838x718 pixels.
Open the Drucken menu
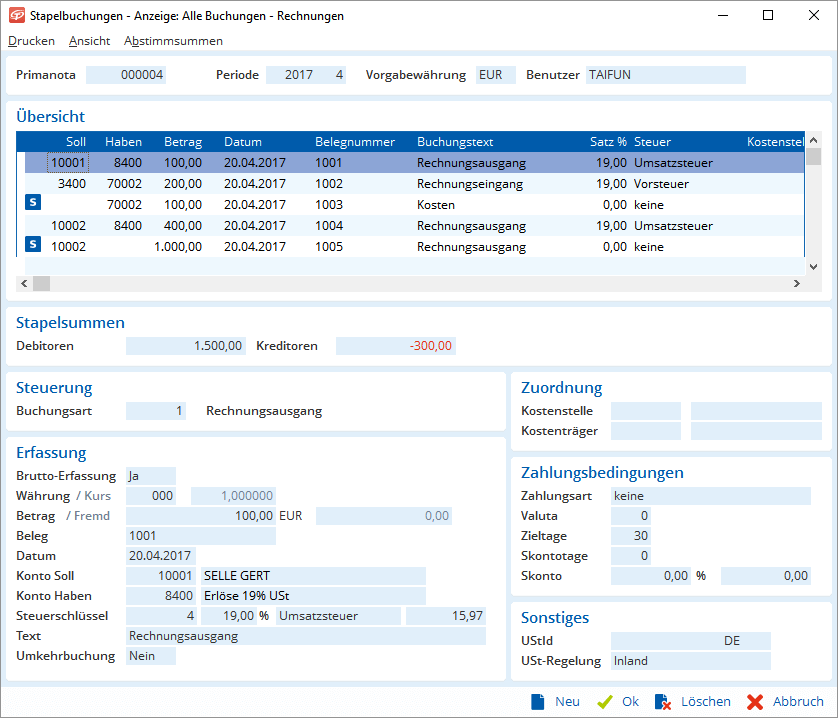tap(31, 41)
